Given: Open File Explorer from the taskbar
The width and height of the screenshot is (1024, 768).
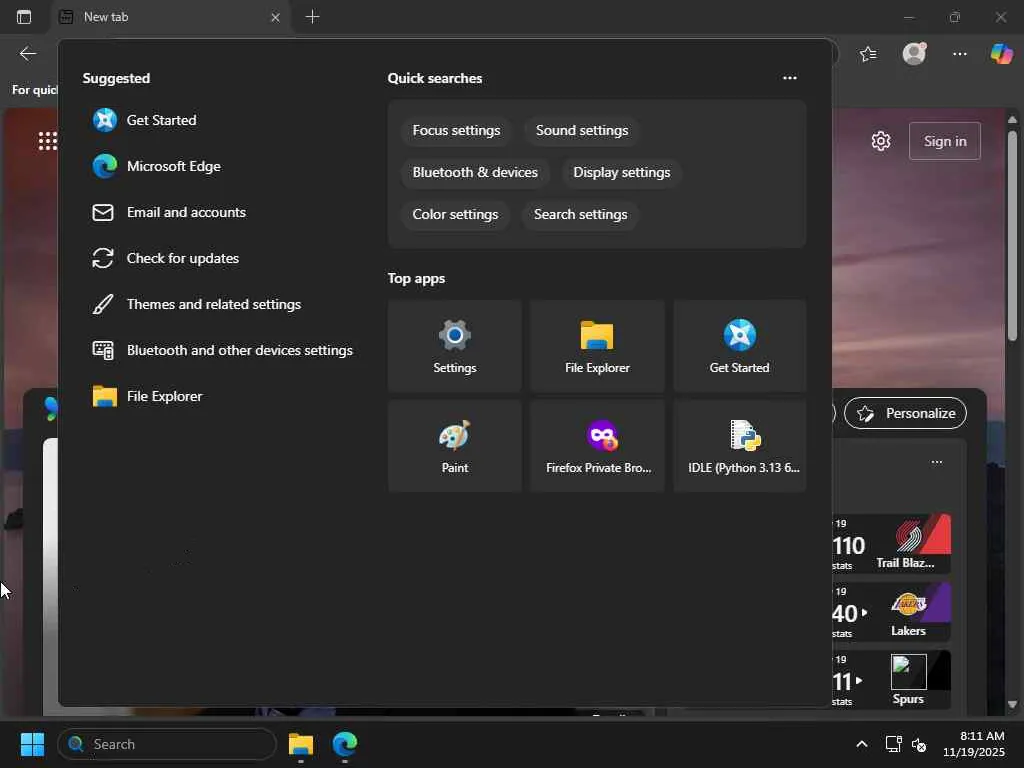Looking at the screenshot, I should tap(301, 744).
